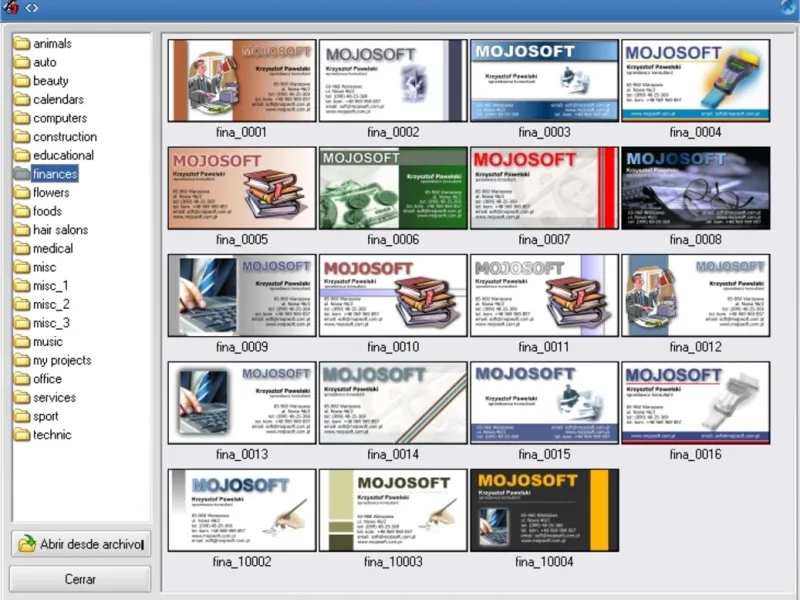Click the highlighted finances folder
The height and width of the screenshot is (600, 800).
click(46, 174)
